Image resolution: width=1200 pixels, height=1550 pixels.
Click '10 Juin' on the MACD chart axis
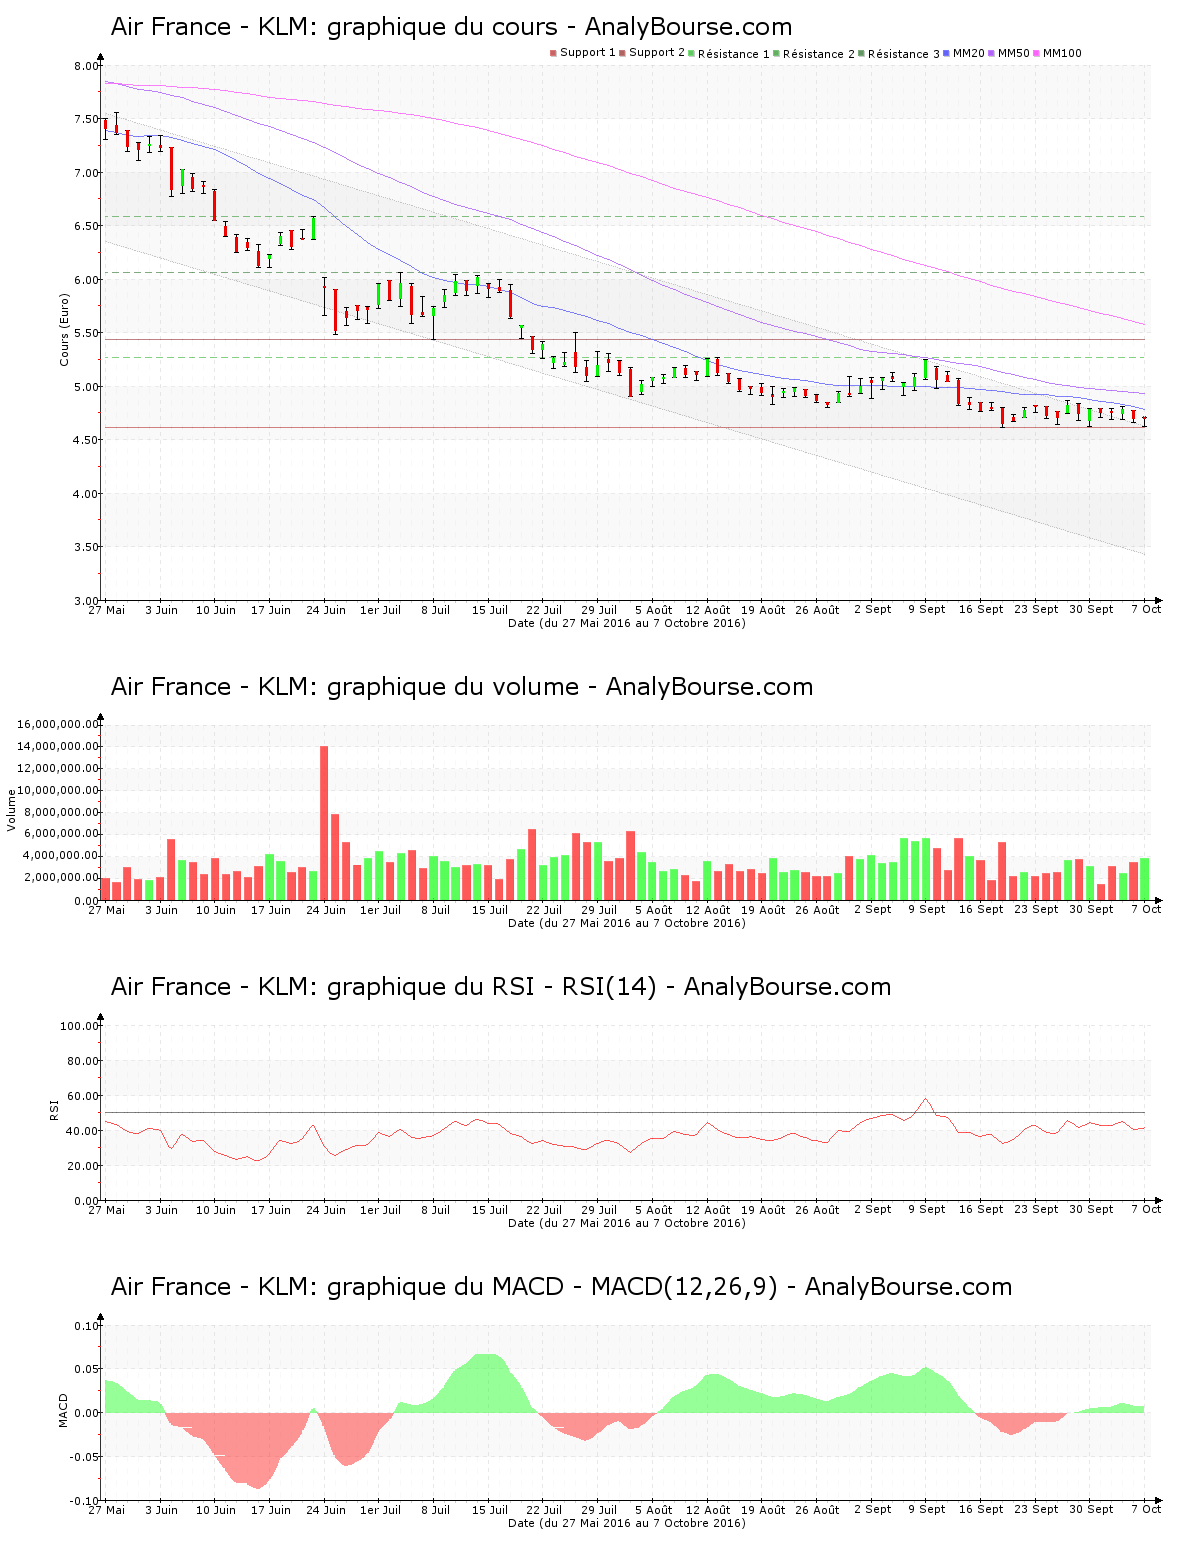point(216,1510)
